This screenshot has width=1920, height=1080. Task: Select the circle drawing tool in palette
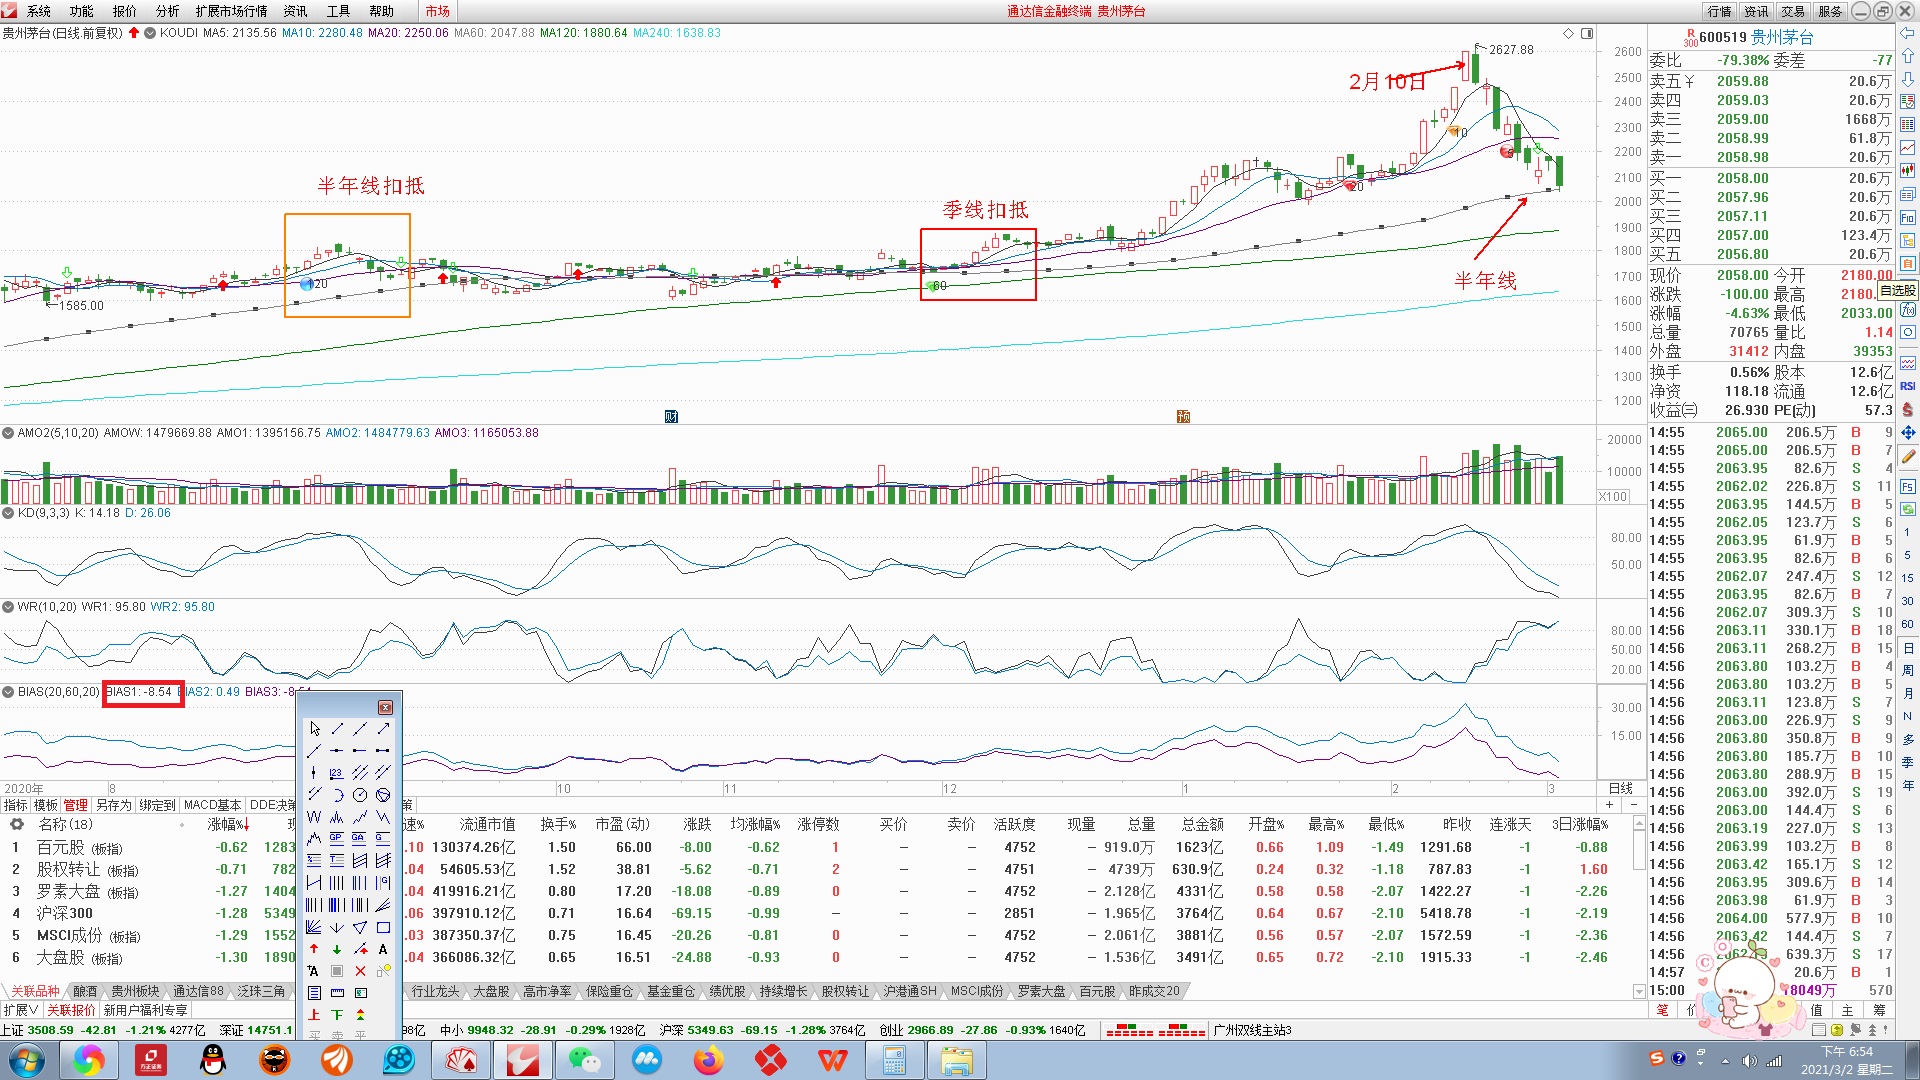click(x=360, y=795)
